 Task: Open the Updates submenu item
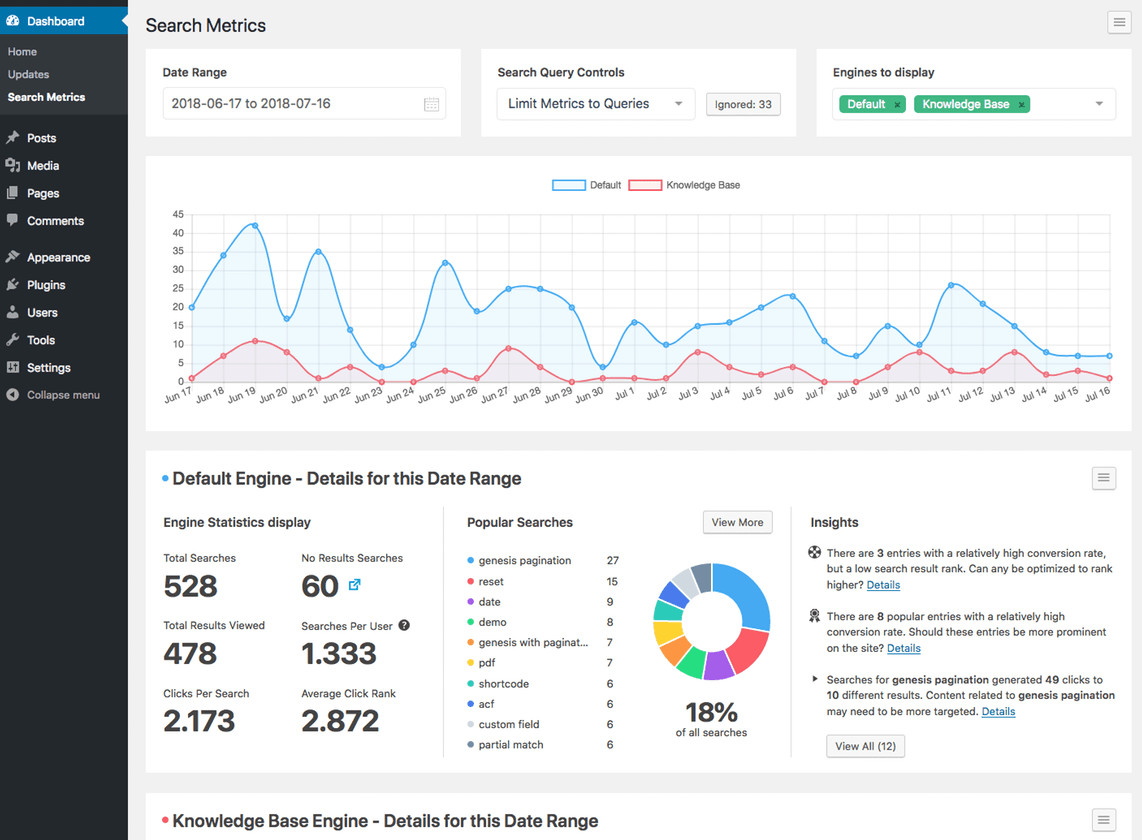[28, 74]
